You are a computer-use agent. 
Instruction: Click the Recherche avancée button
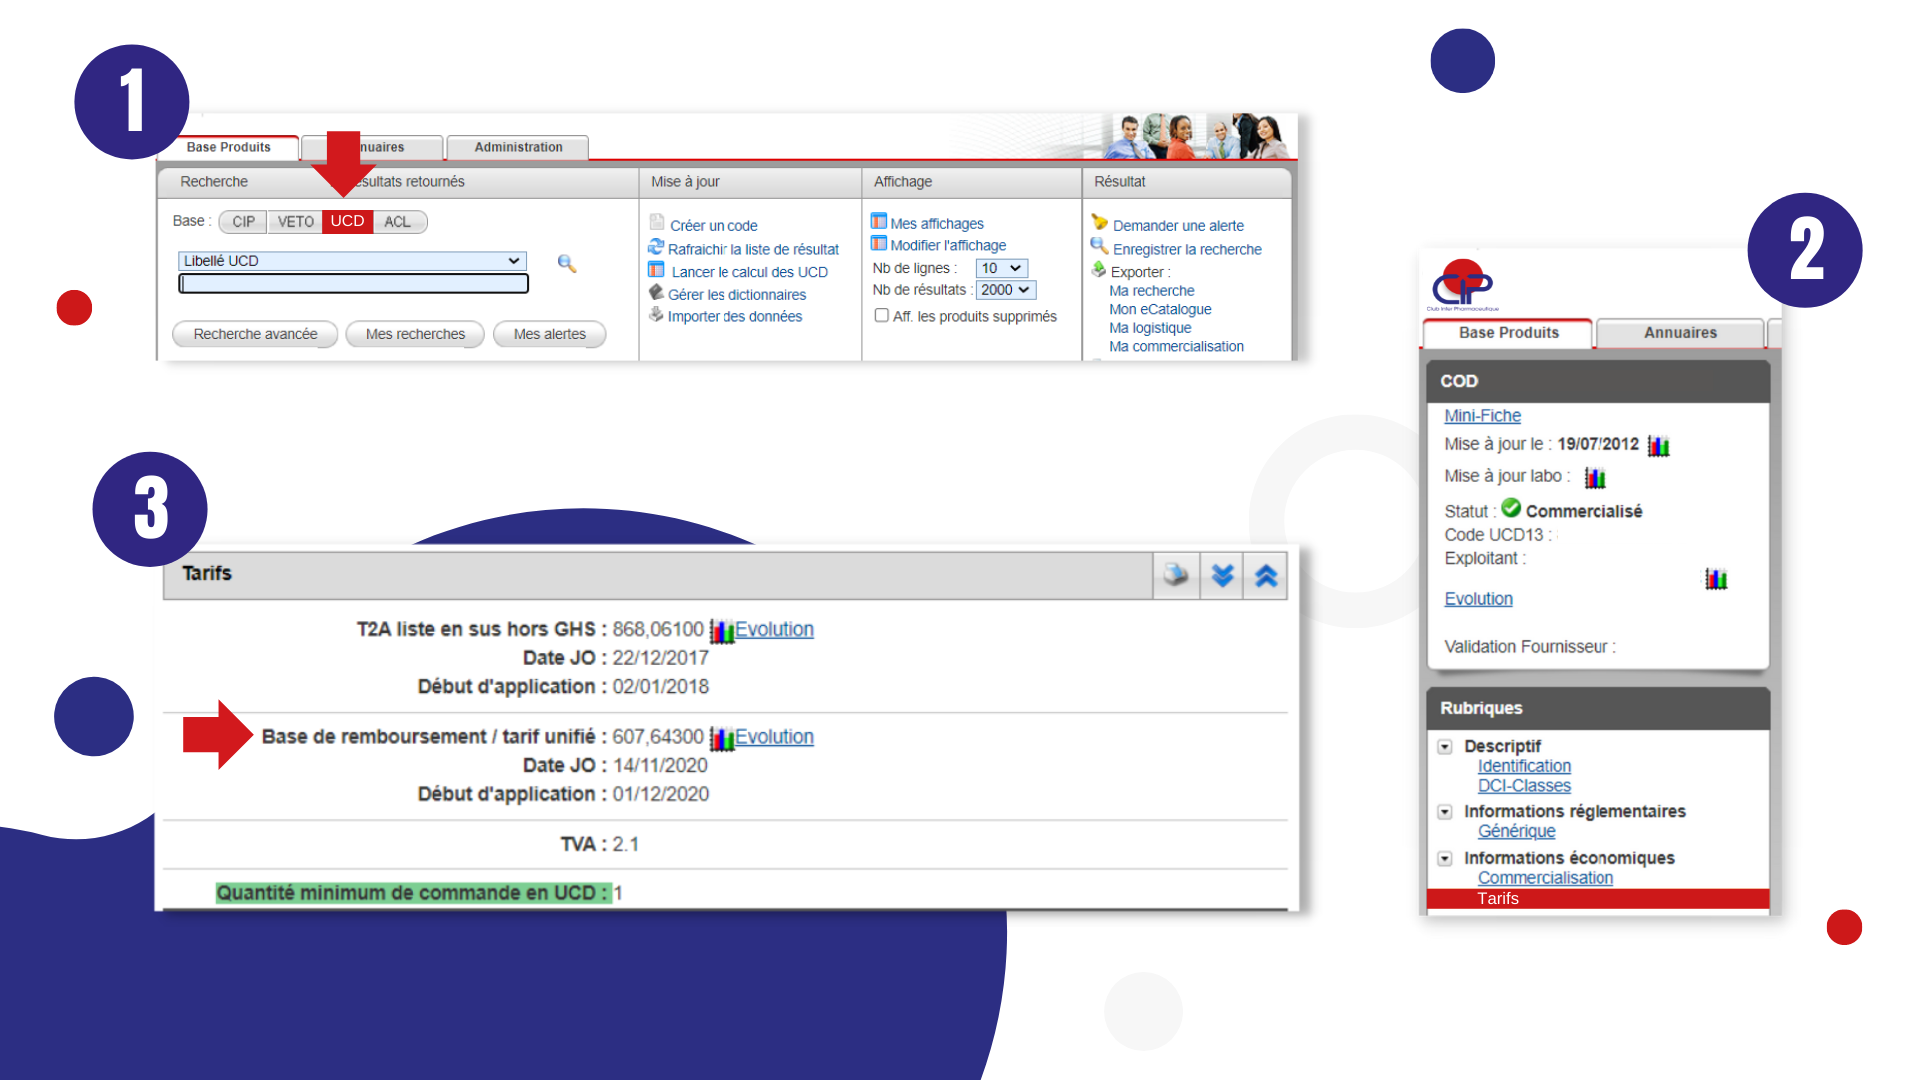click(255, 334)
